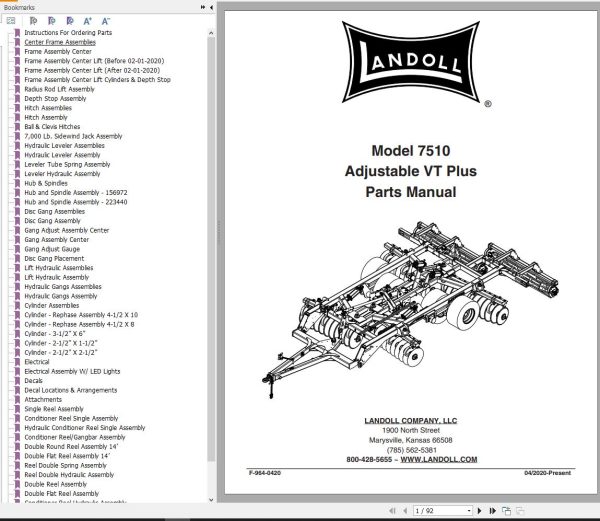
Task: Click the Double Reel Assembly bookmark icon
Action: tap(17, 484)
